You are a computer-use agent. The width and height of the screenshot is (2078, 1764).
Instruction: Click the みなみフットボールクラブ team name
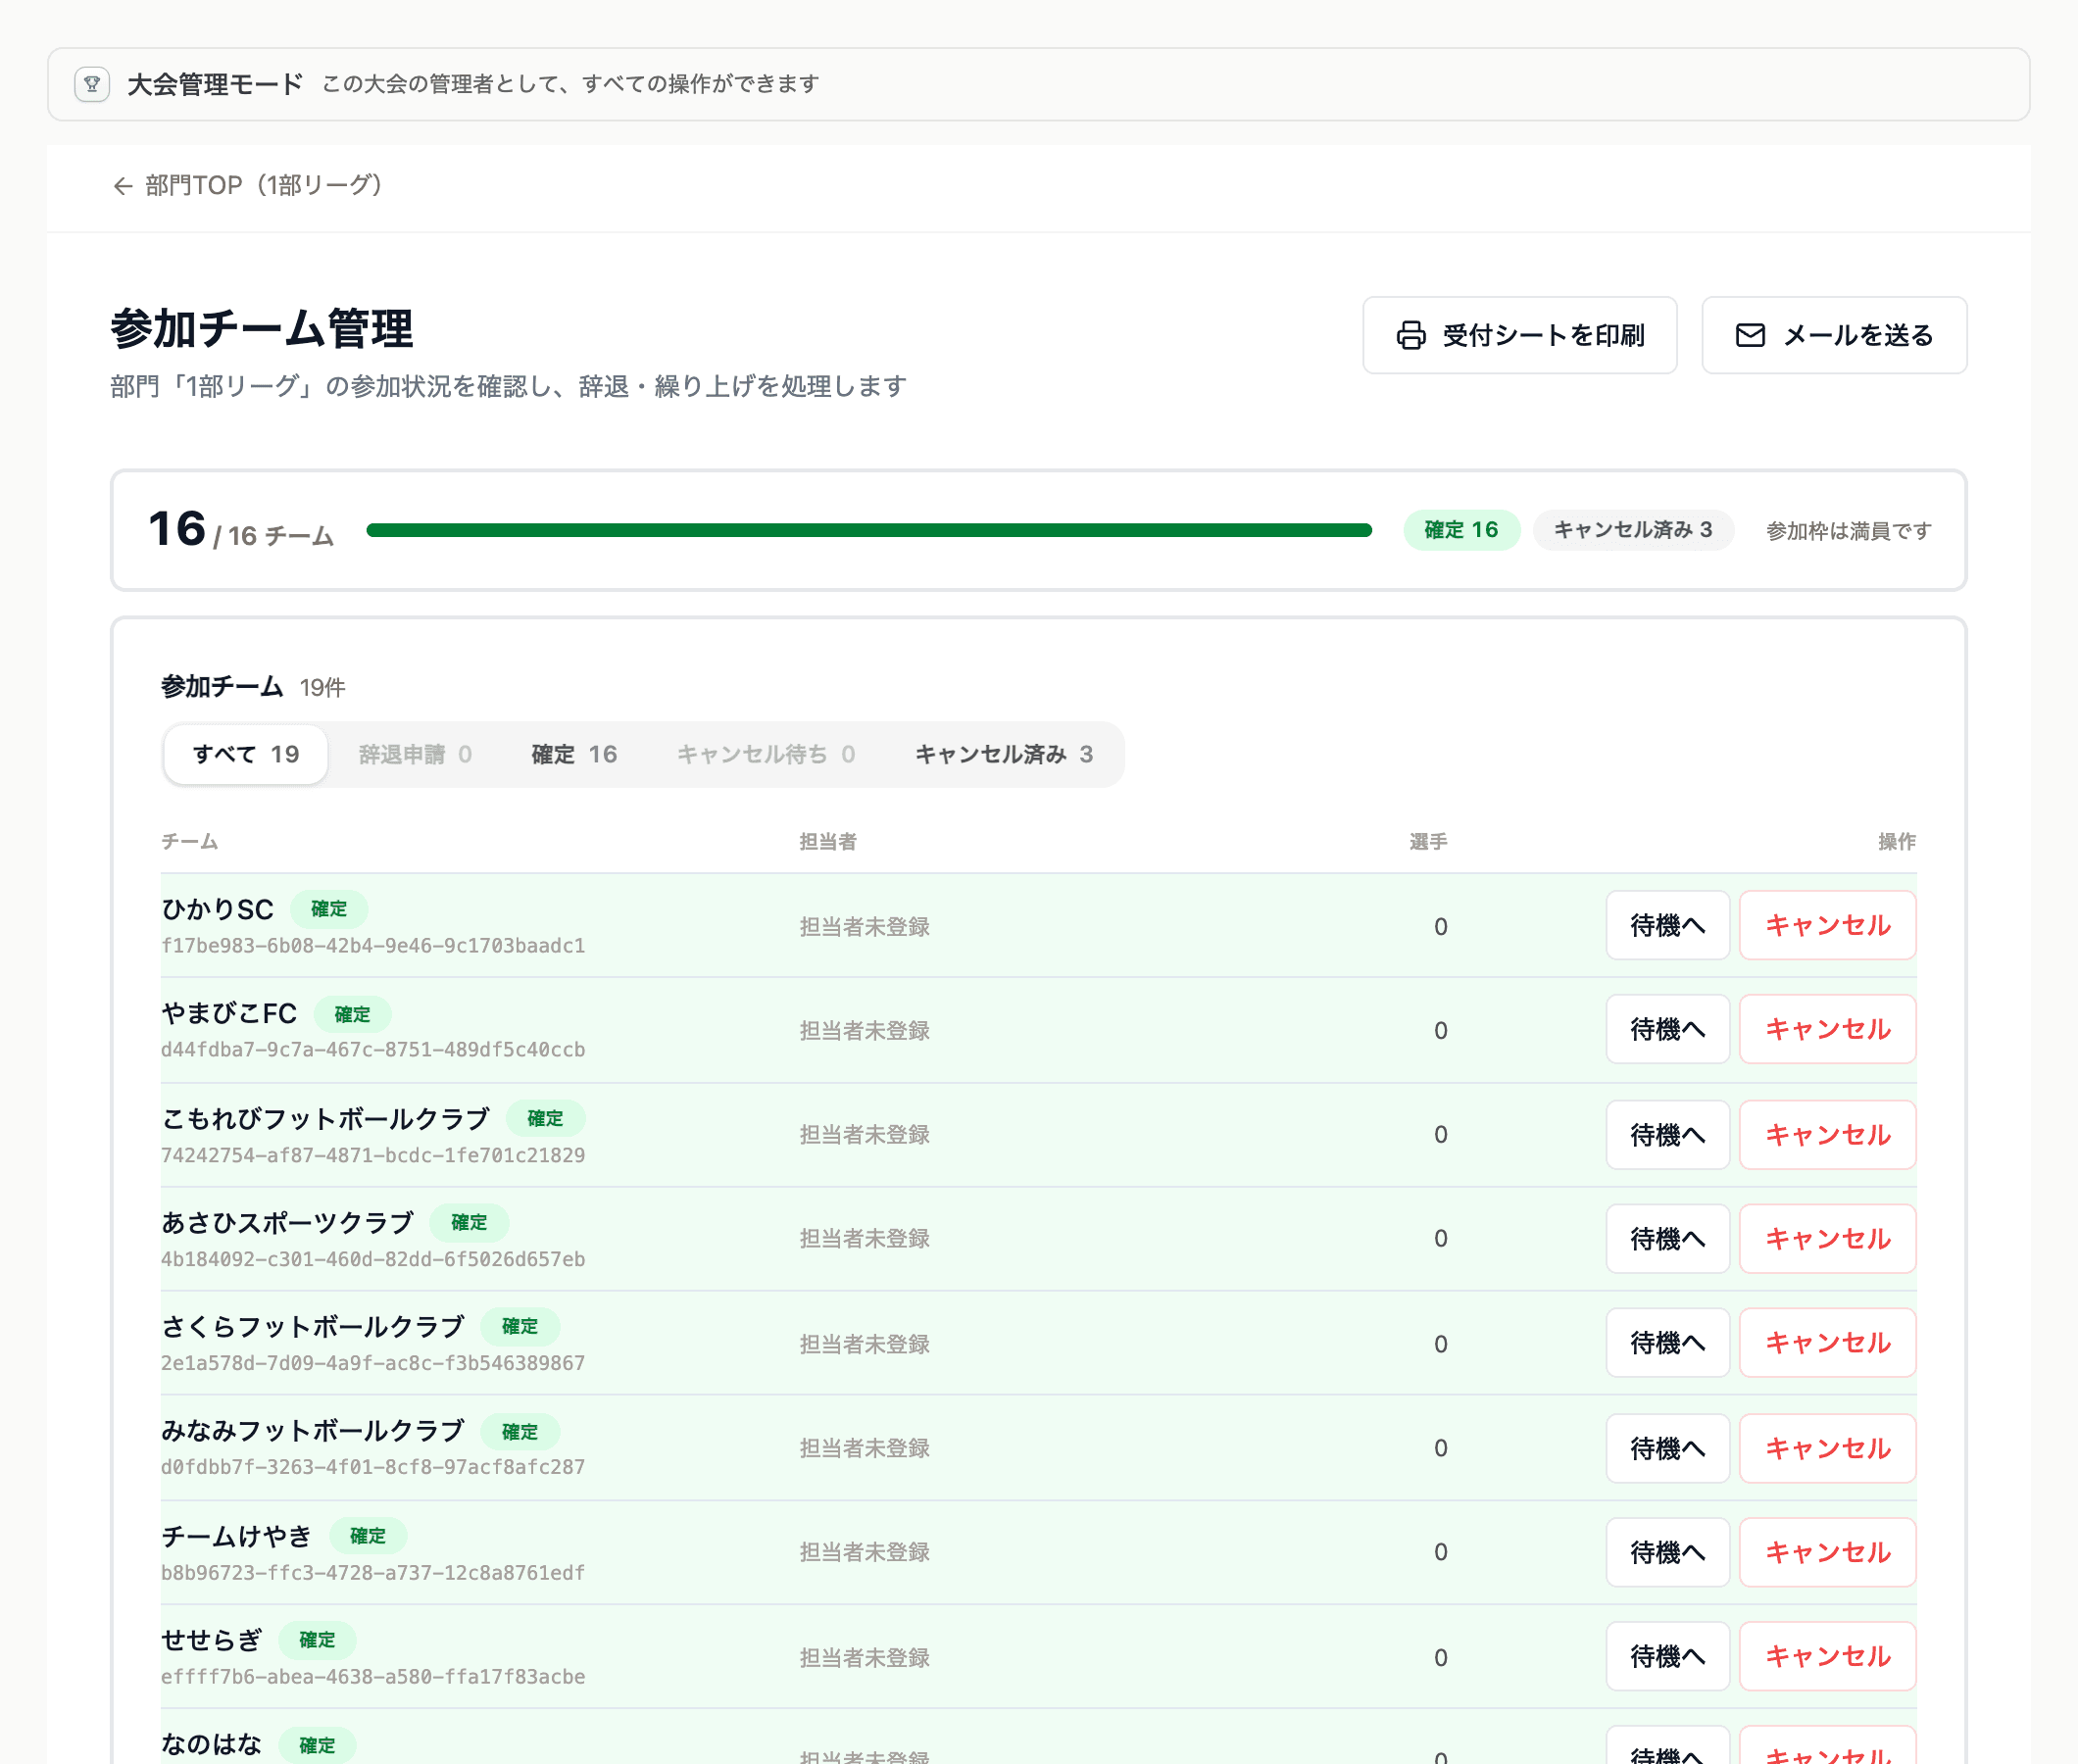[x=313, y=1432]
